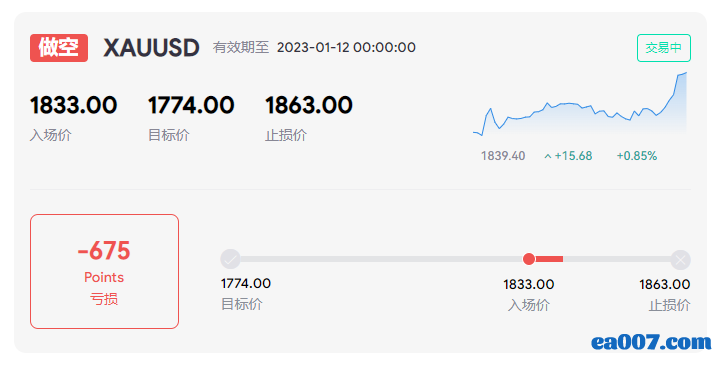Click the 目标价 label under progress bar

coord(242,304)
